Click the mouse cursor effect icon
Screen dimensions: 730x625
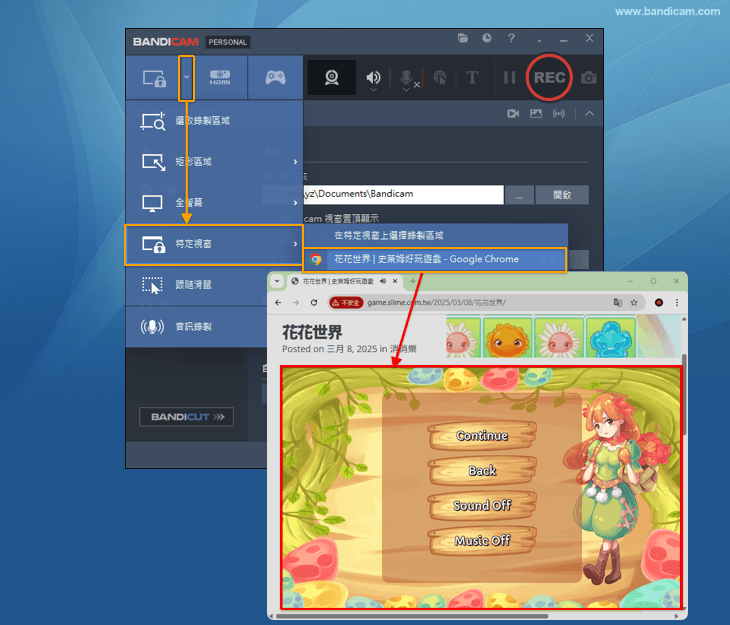[x=439, y=77]
